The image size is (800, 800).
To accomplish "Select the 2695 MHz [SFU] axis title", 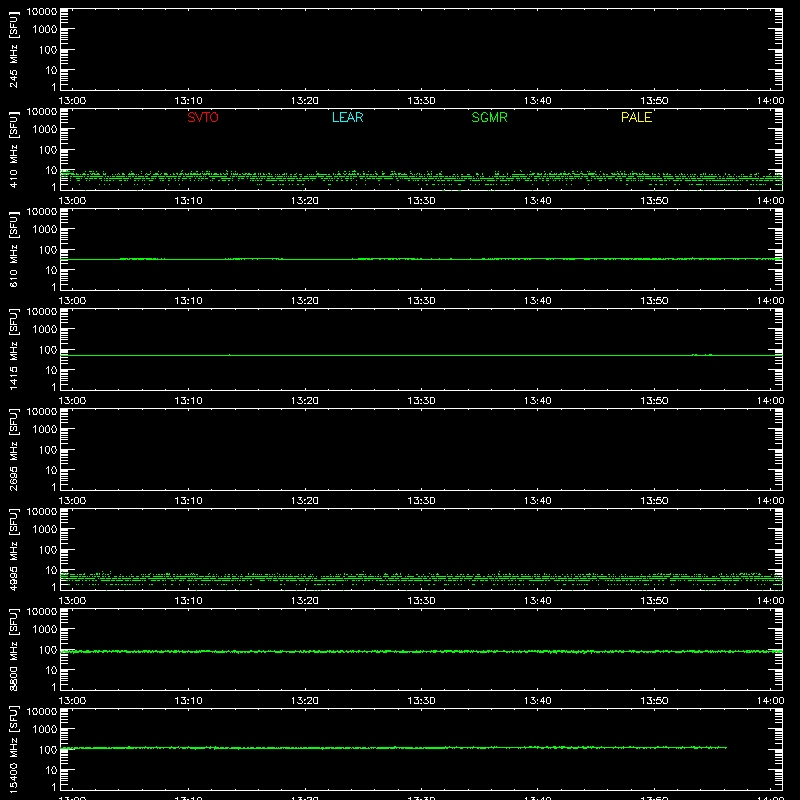I will (x=13, y=449).
